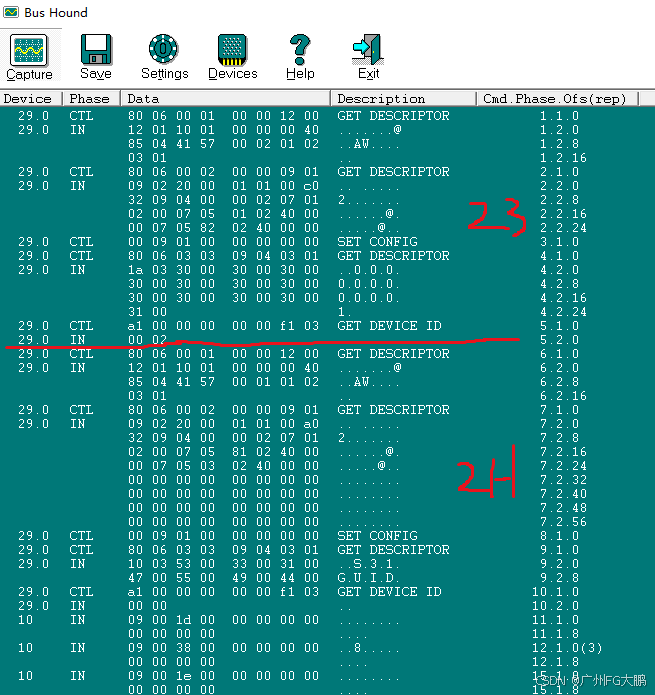This screenshot has width=655, height=695.
Task: Click the Bus Hound title bar icon
Action: point(10,12)
